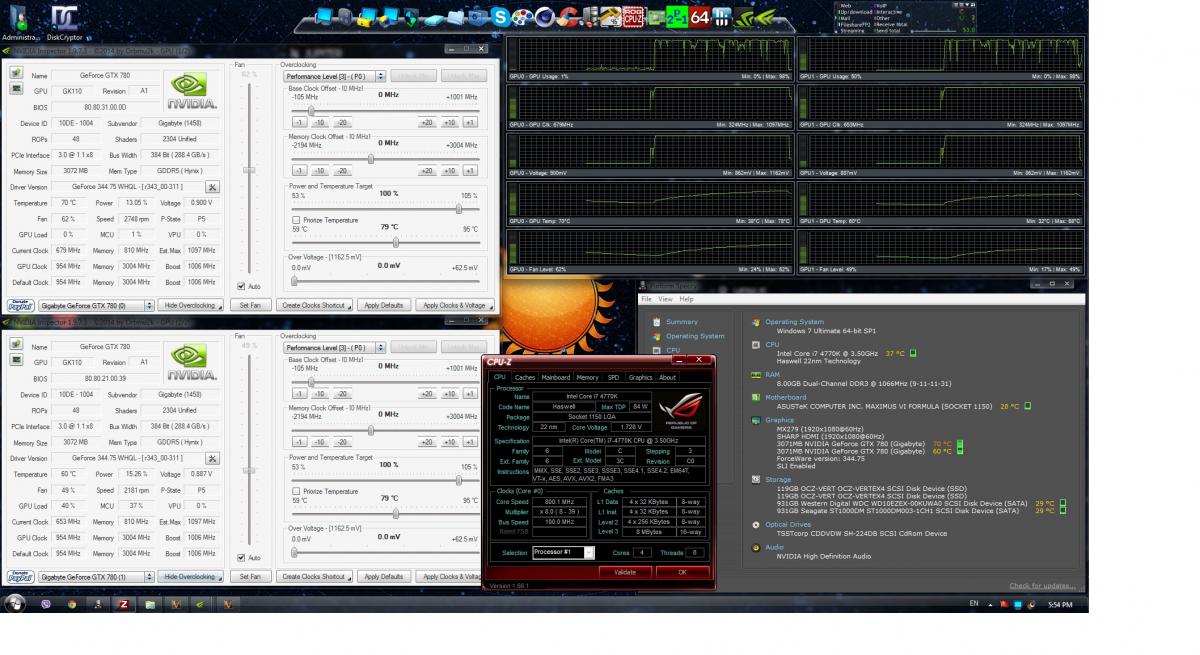Open the Paint palette icon in the dock
The width and height of the screenshot is (1200, 655).
[x=523, y=17]
